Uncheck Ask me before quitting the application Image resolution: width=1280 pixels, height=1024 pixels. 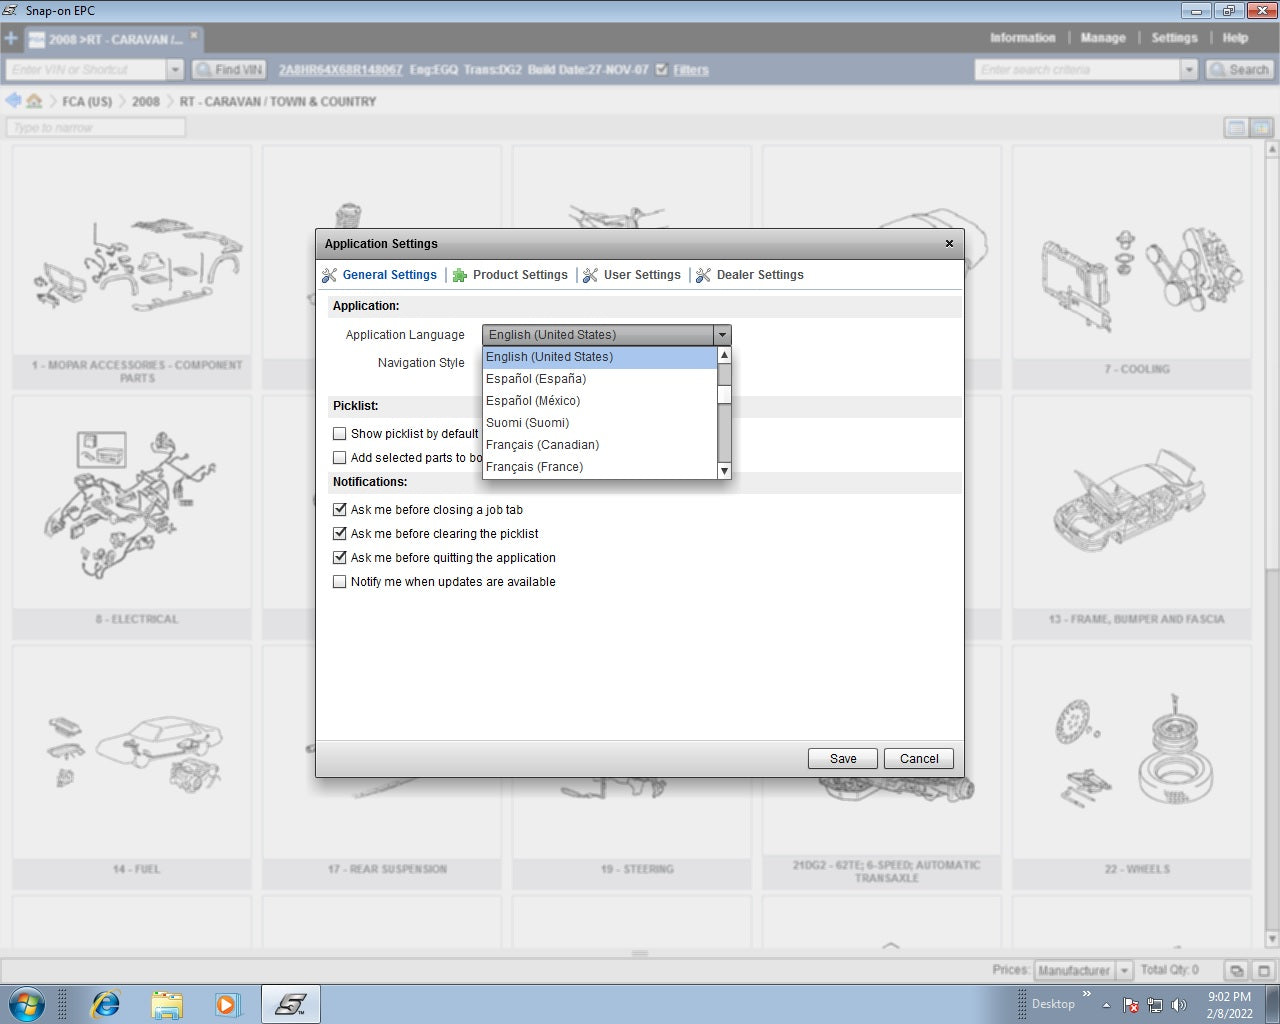[340, 558]
